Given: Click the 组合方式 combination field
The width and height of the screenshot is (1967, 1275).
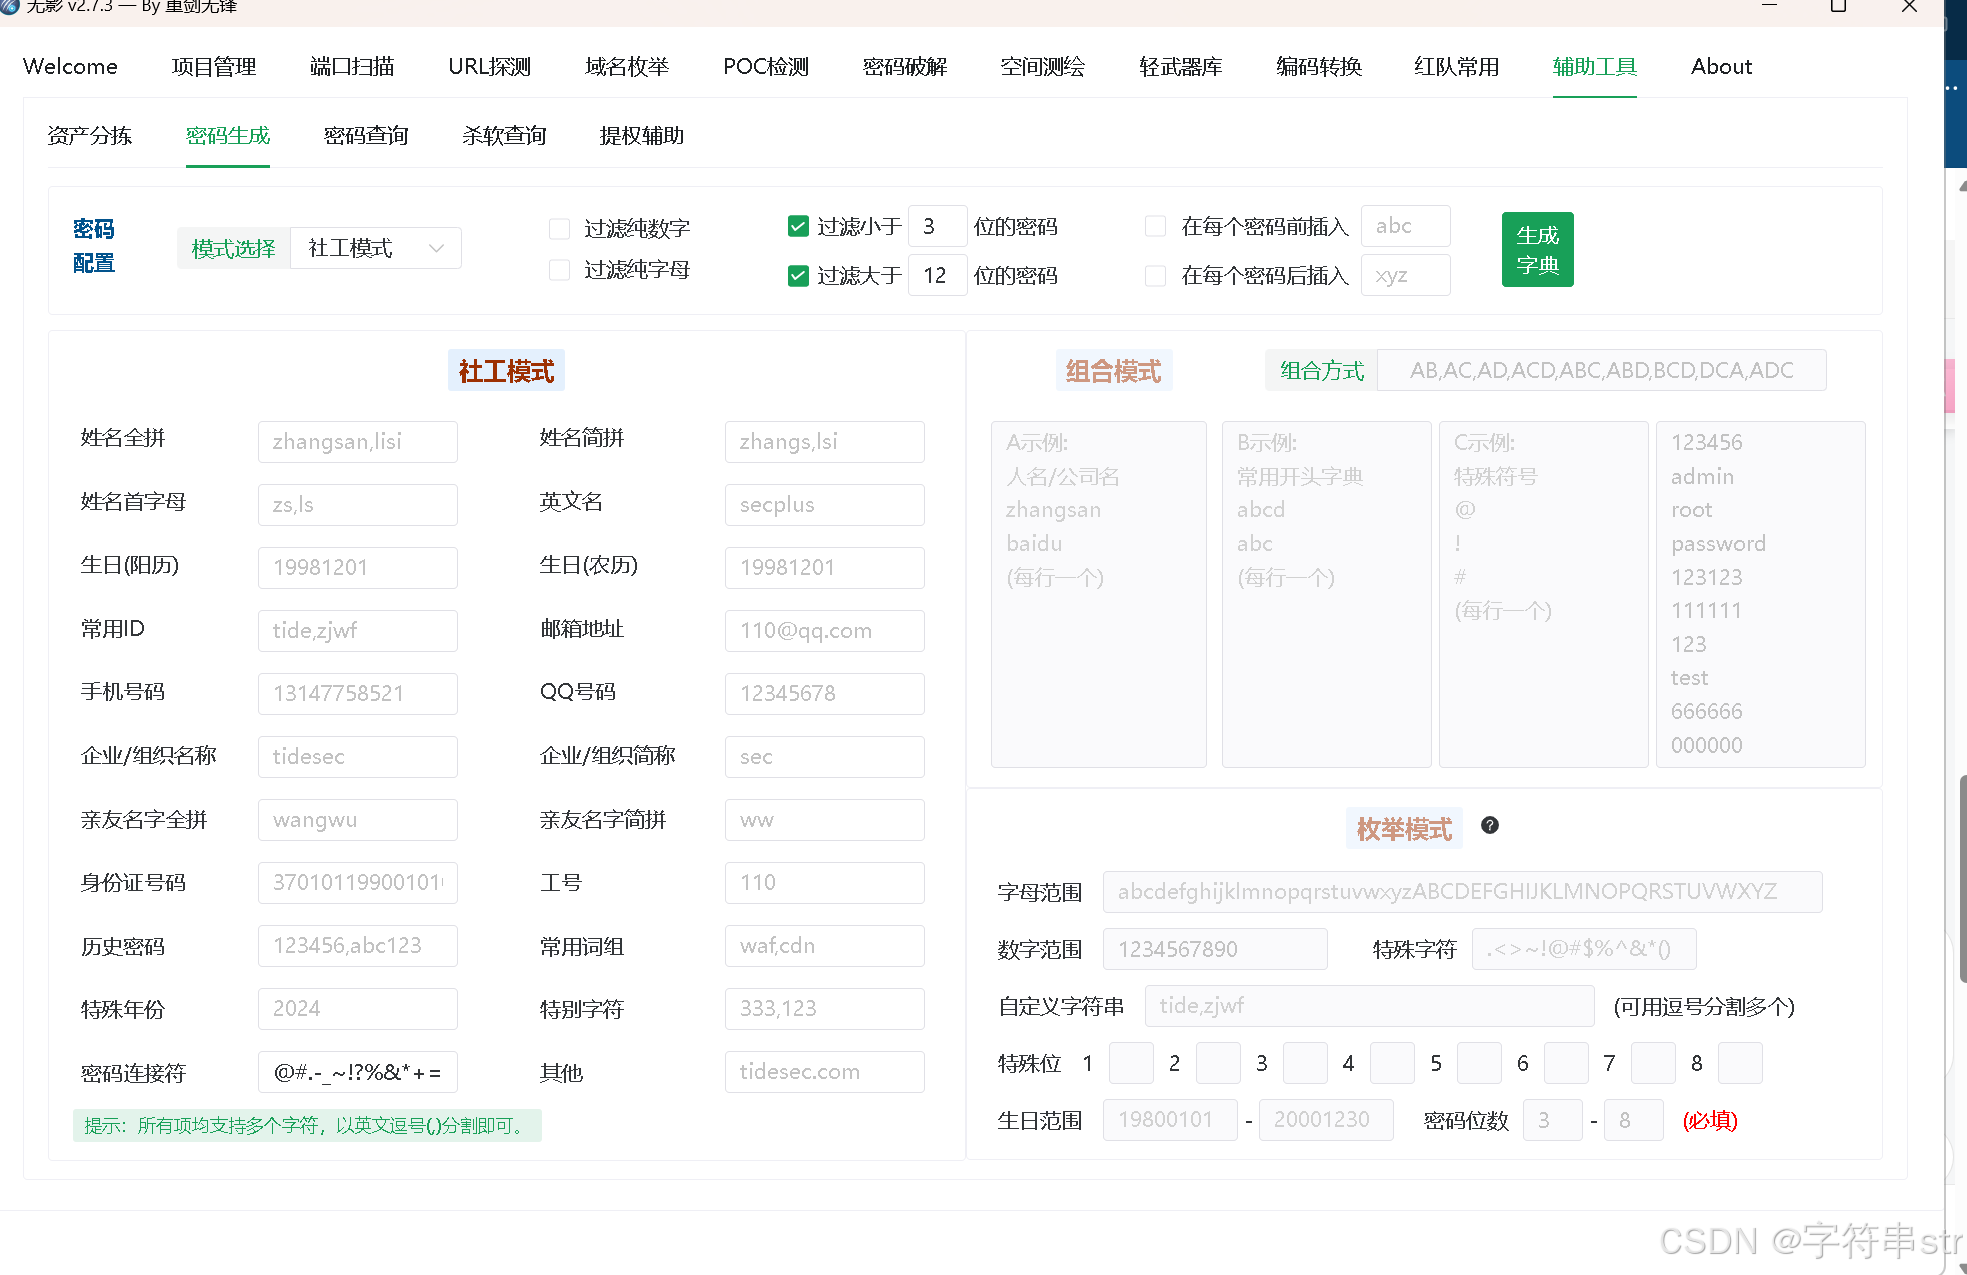Looking at the screenshot, I should pos(1600,371).
